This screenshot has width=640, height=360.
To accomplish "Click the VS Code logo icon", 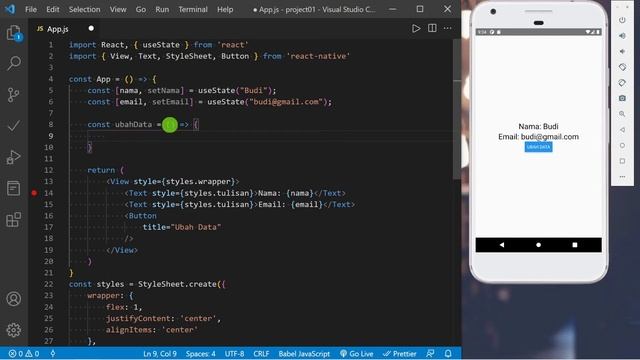I will tap(10, 9).
